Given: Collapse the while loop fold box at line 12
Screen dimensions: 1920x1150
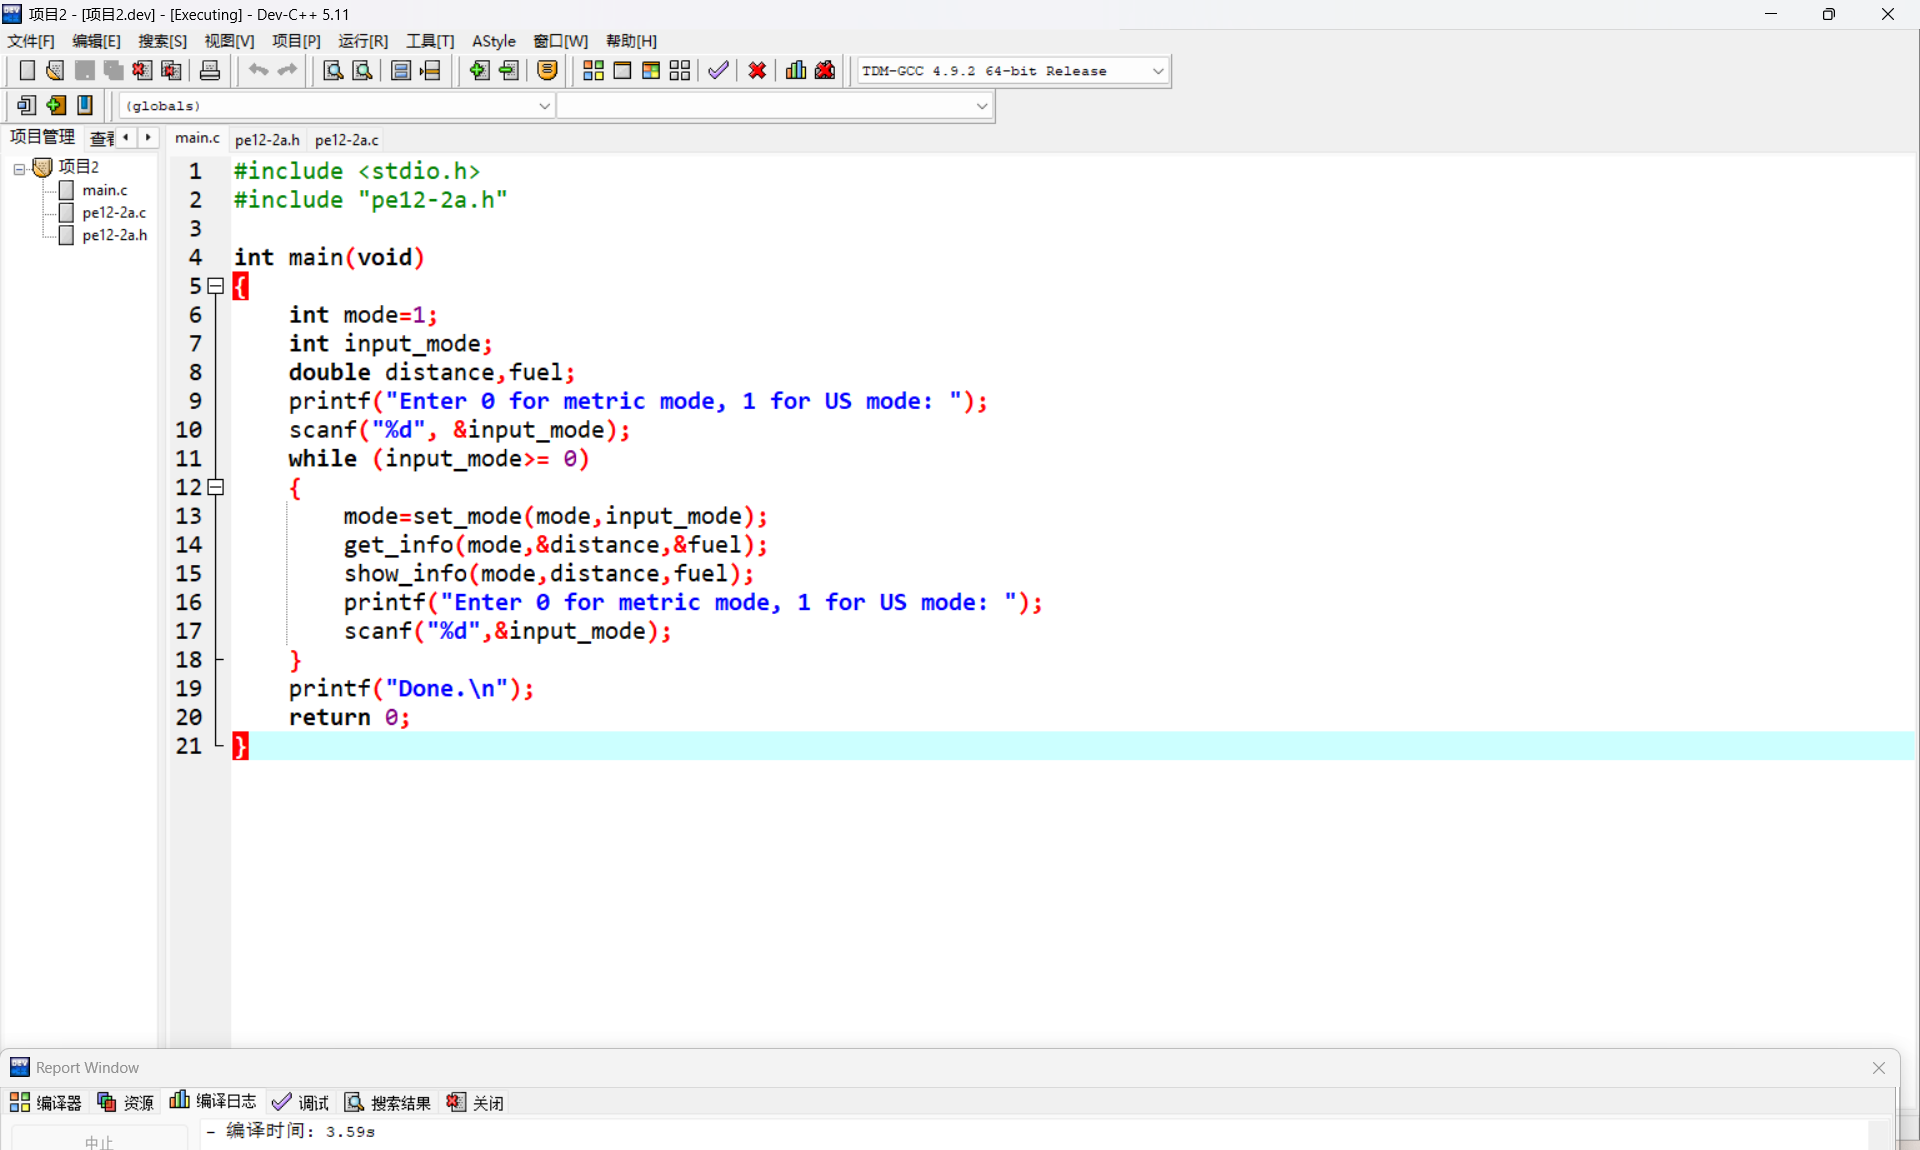Looking at the screenshot, I should [216, 488].
